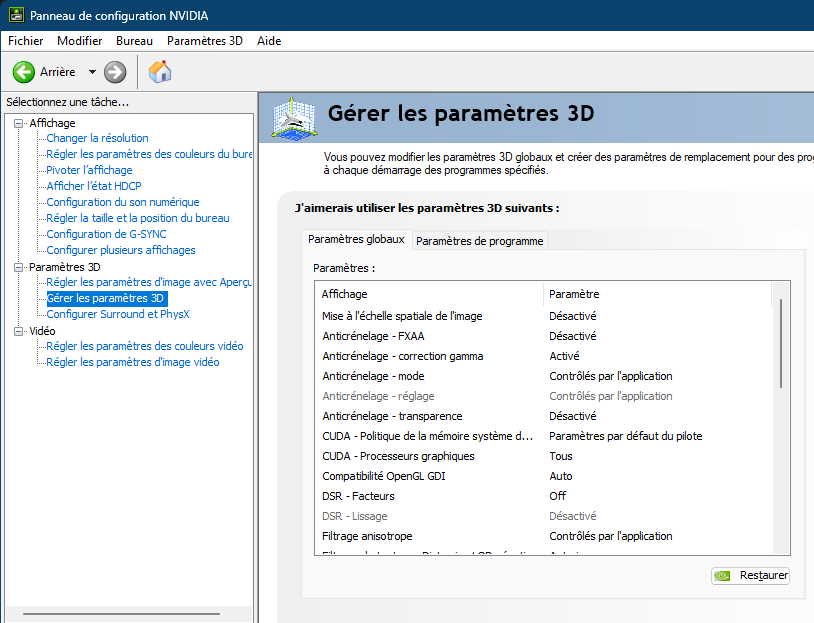Open Configurer Surround et PhysX link
Viewport: 814px width, 623px height.
point(118,314)
